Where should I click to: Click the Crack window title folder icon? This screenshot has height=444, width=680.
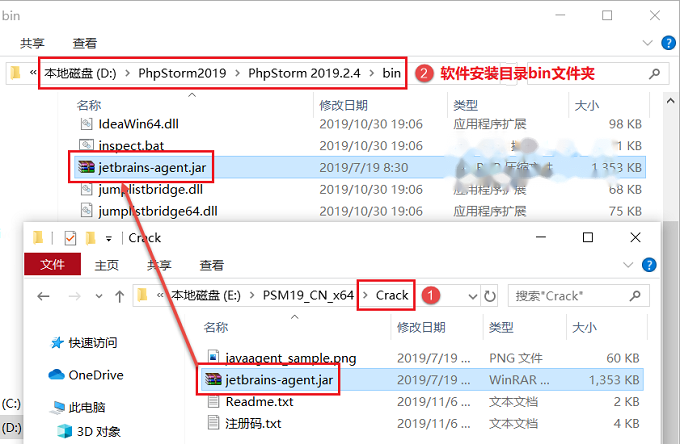(38, 238)
